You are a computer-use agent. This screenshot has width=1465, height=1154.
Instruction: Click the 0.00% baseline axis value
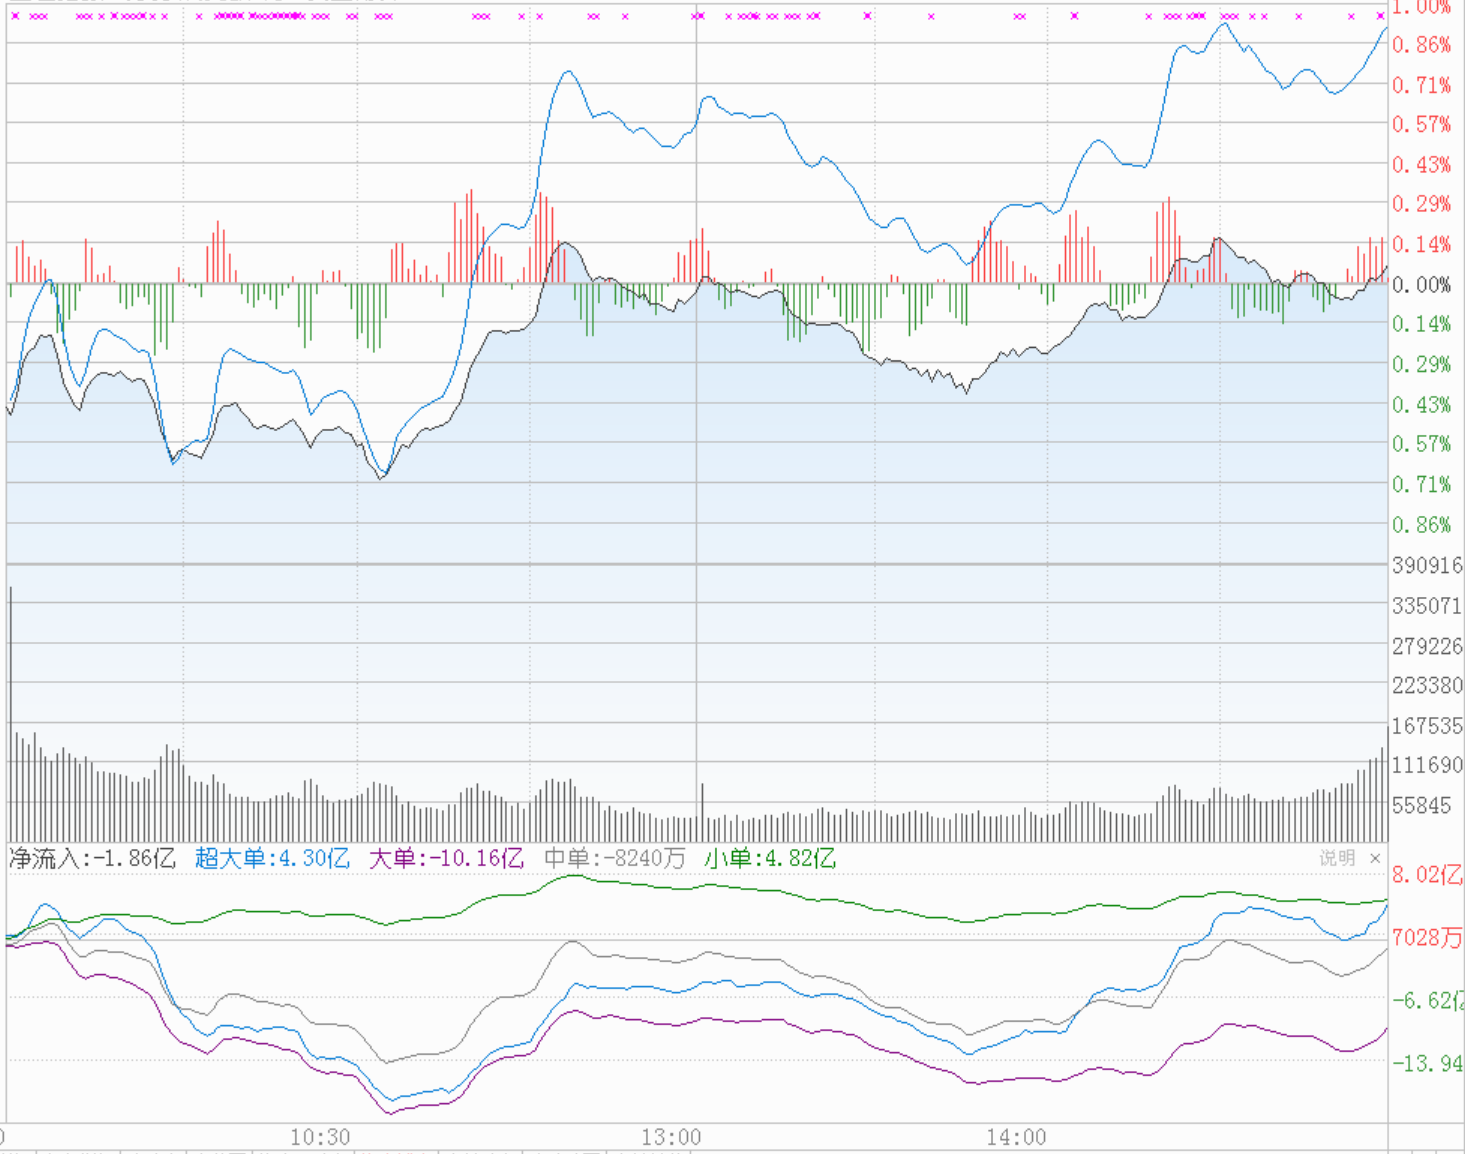1421,285
